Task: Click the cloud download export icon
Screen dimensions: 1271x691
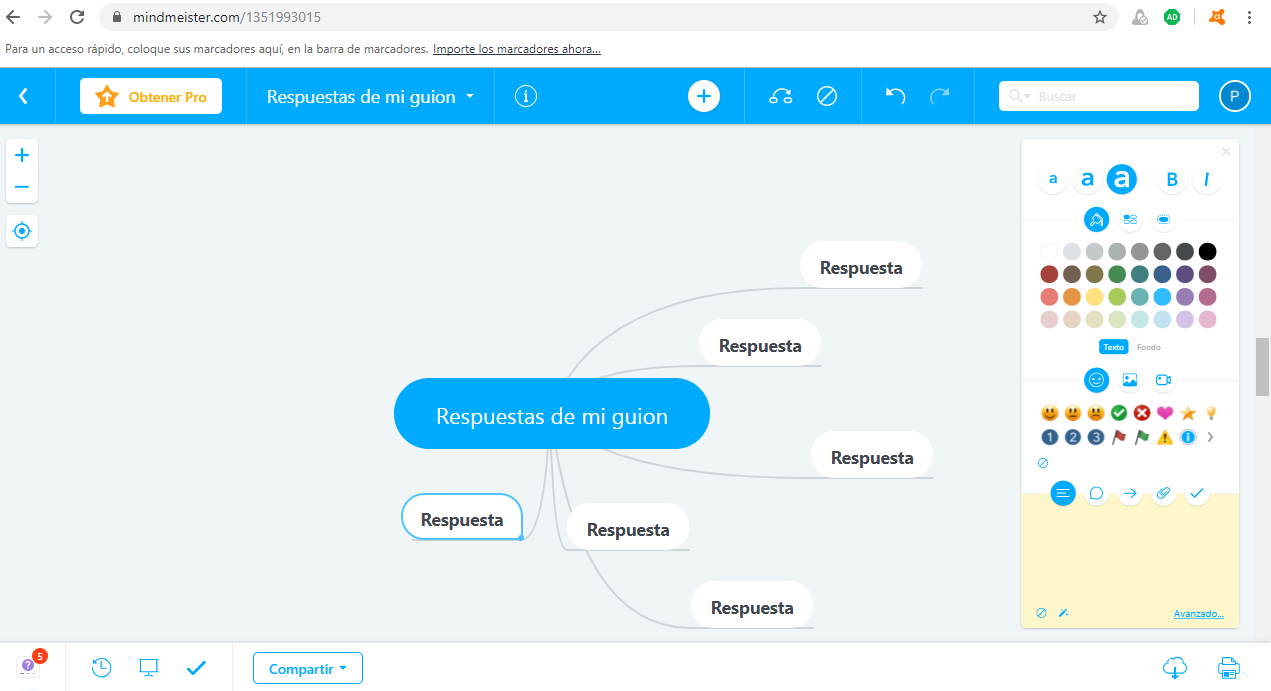Action: [x=1176, y=667]
